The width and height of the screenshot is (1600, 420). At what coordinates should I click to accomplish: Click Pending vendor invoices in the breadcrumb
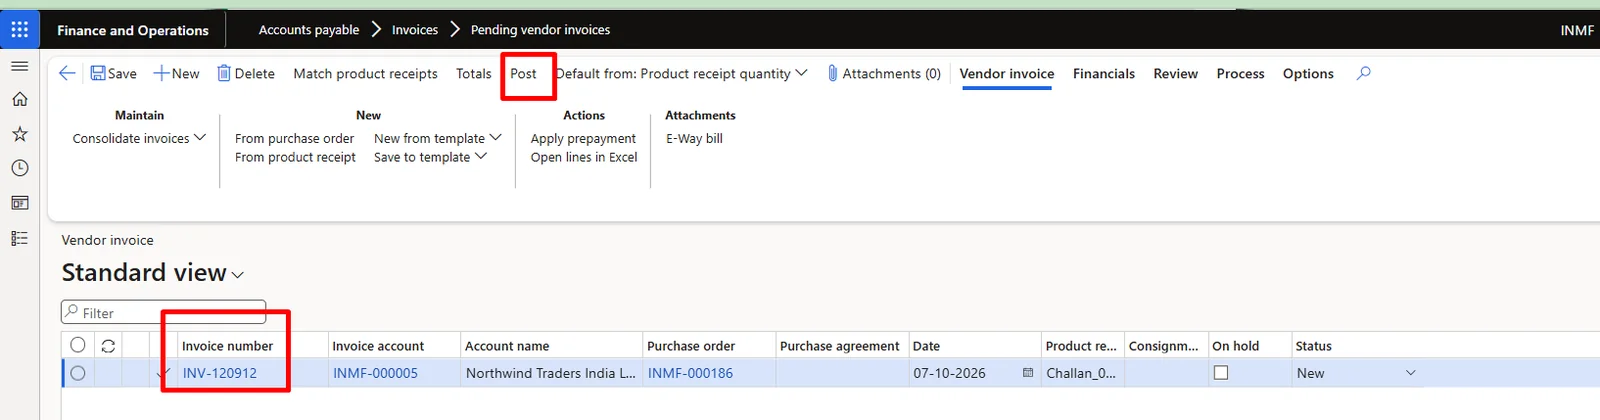click(x=540, y=30)
